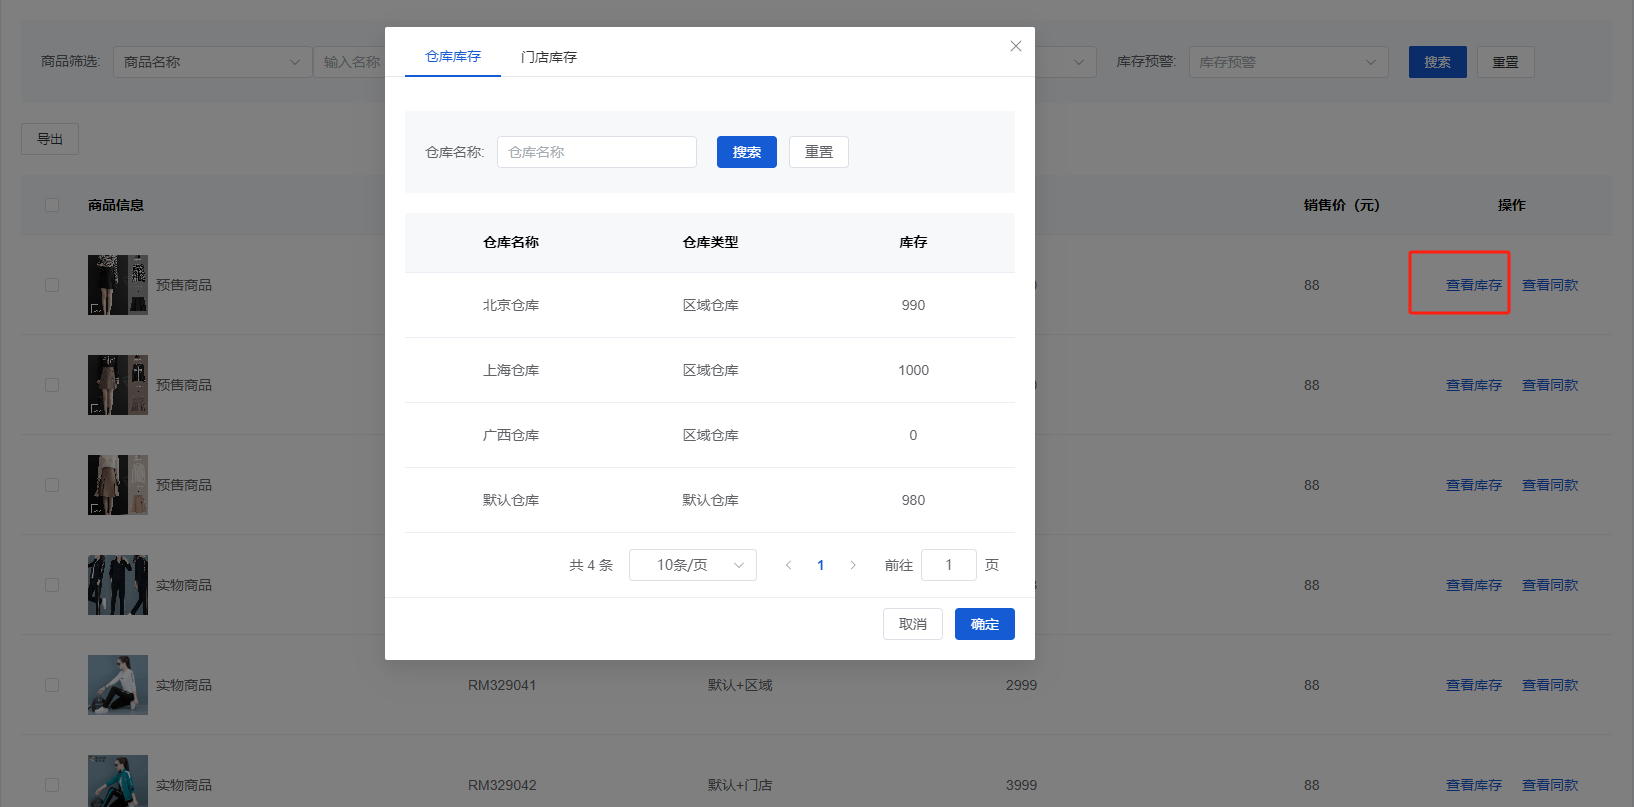Click dialog blue 搜索 button

747,152
